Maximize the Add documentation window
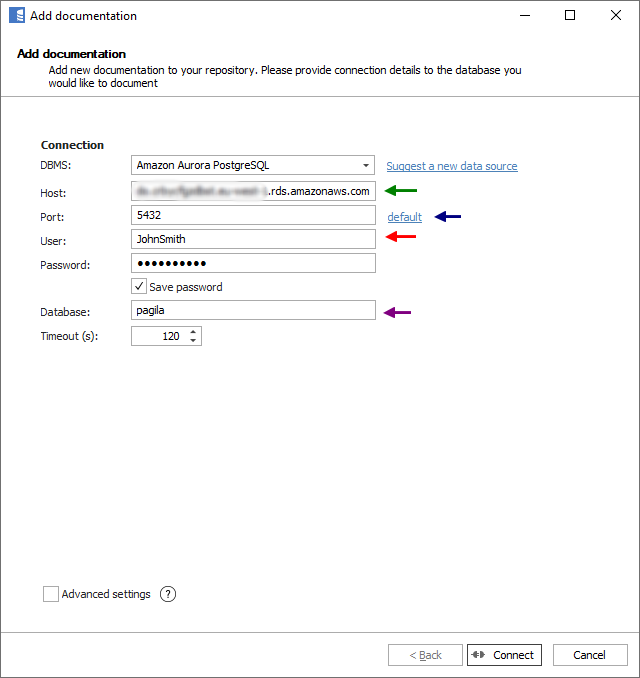 coord(570,16)
